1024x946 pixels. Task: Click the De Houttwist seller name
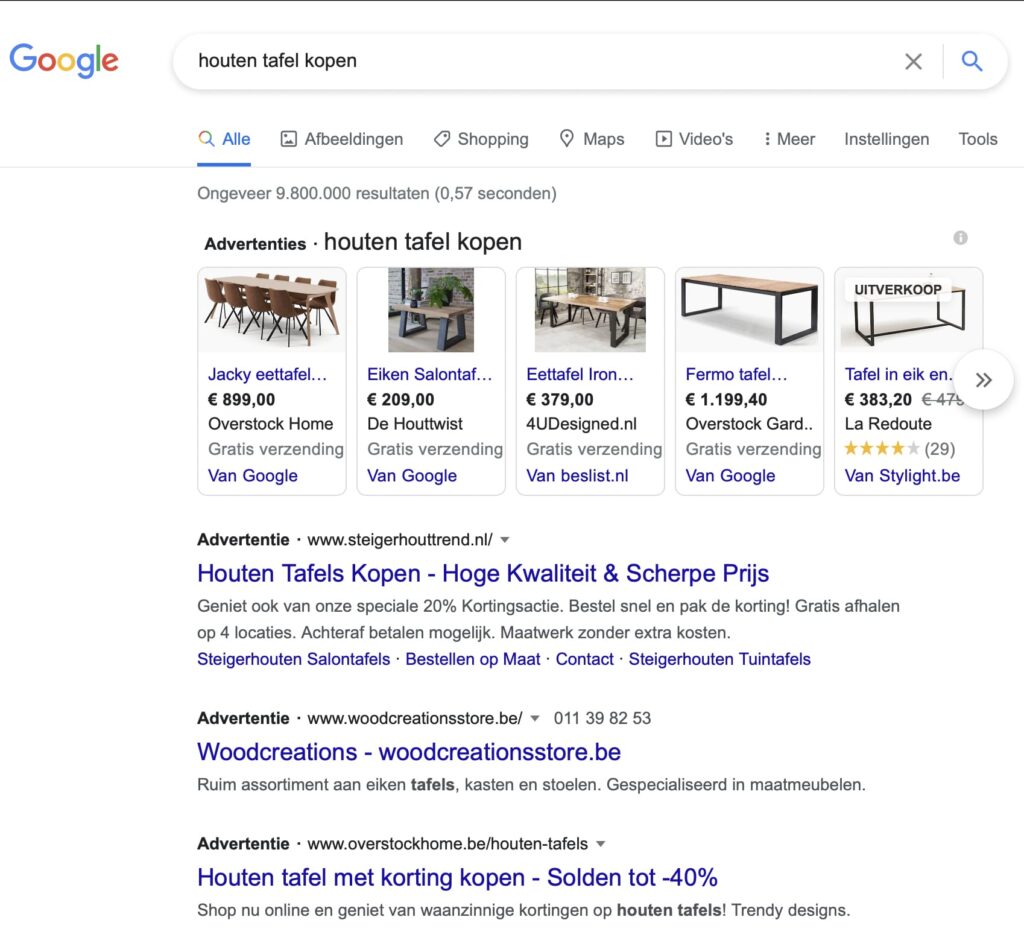pos(415,424)
